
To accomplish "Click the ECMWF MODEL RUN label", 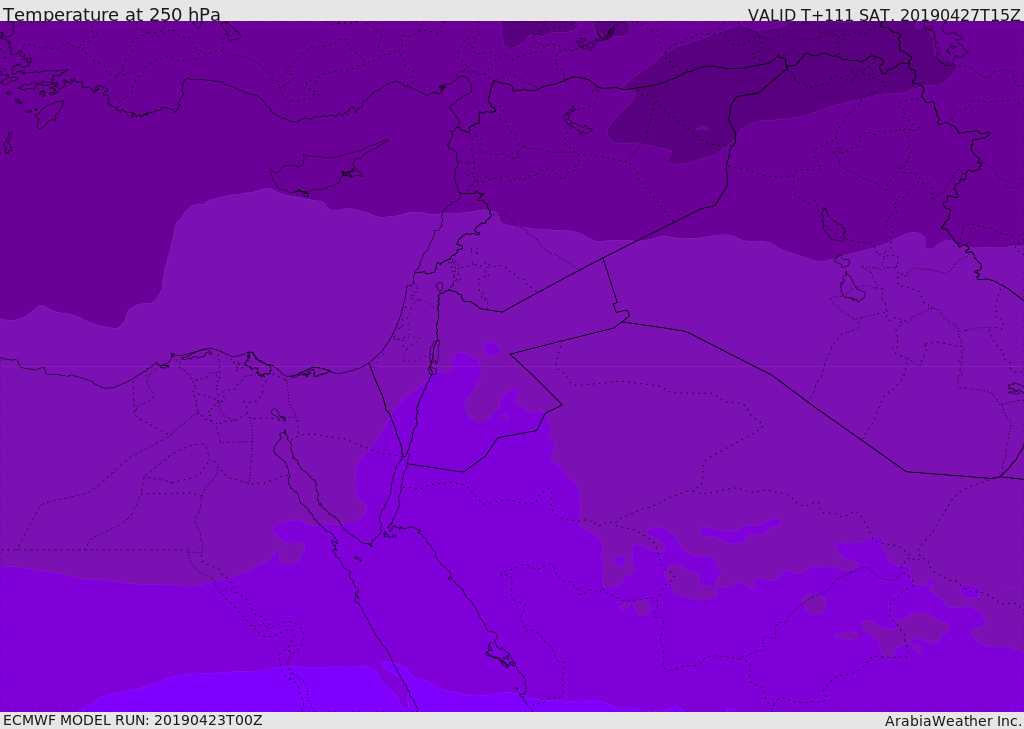I will (x=132, y=720).
